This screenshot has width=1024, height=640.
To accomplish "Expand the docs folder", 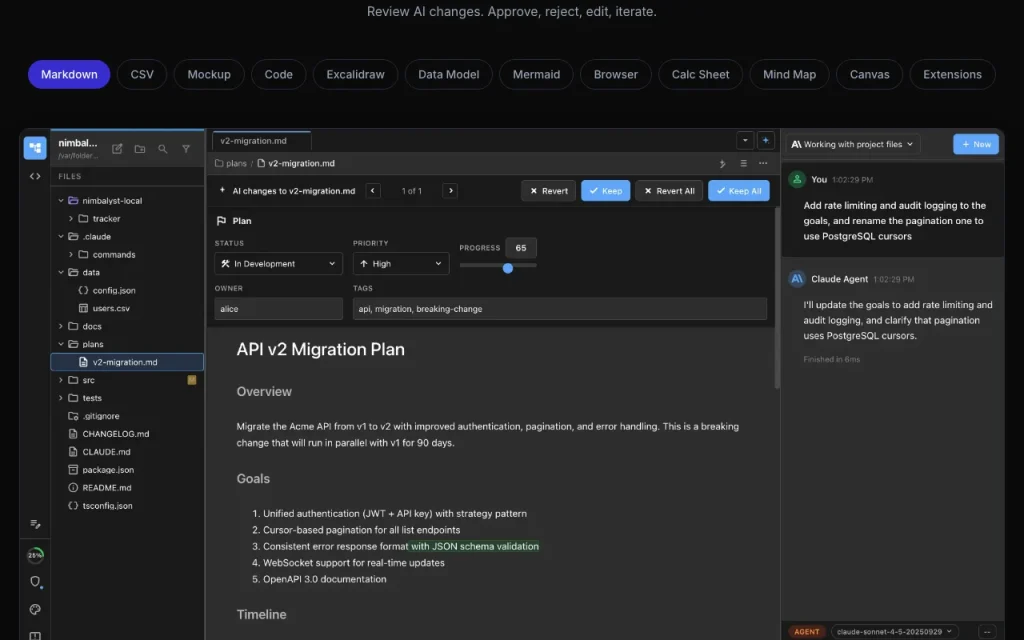I will pyautogui.click(x=61, y=326).
